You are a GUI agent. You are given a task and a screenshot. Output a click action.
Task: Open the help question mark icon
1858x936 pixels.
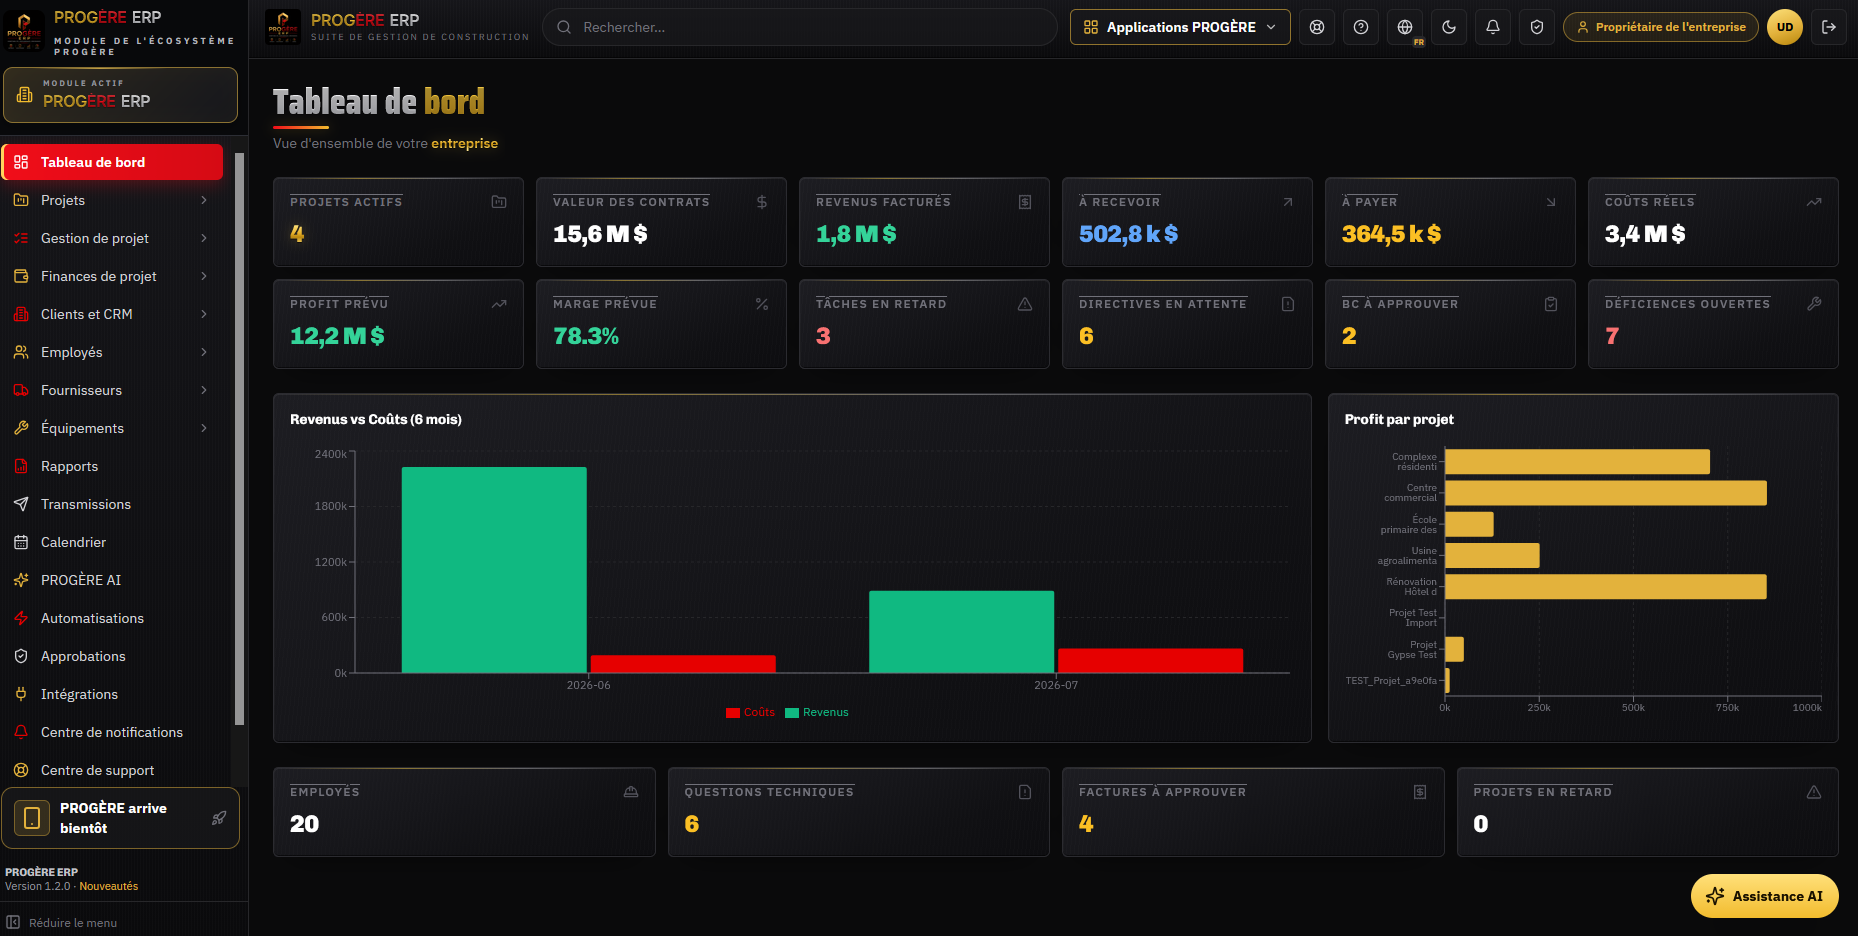[1361, 27]
